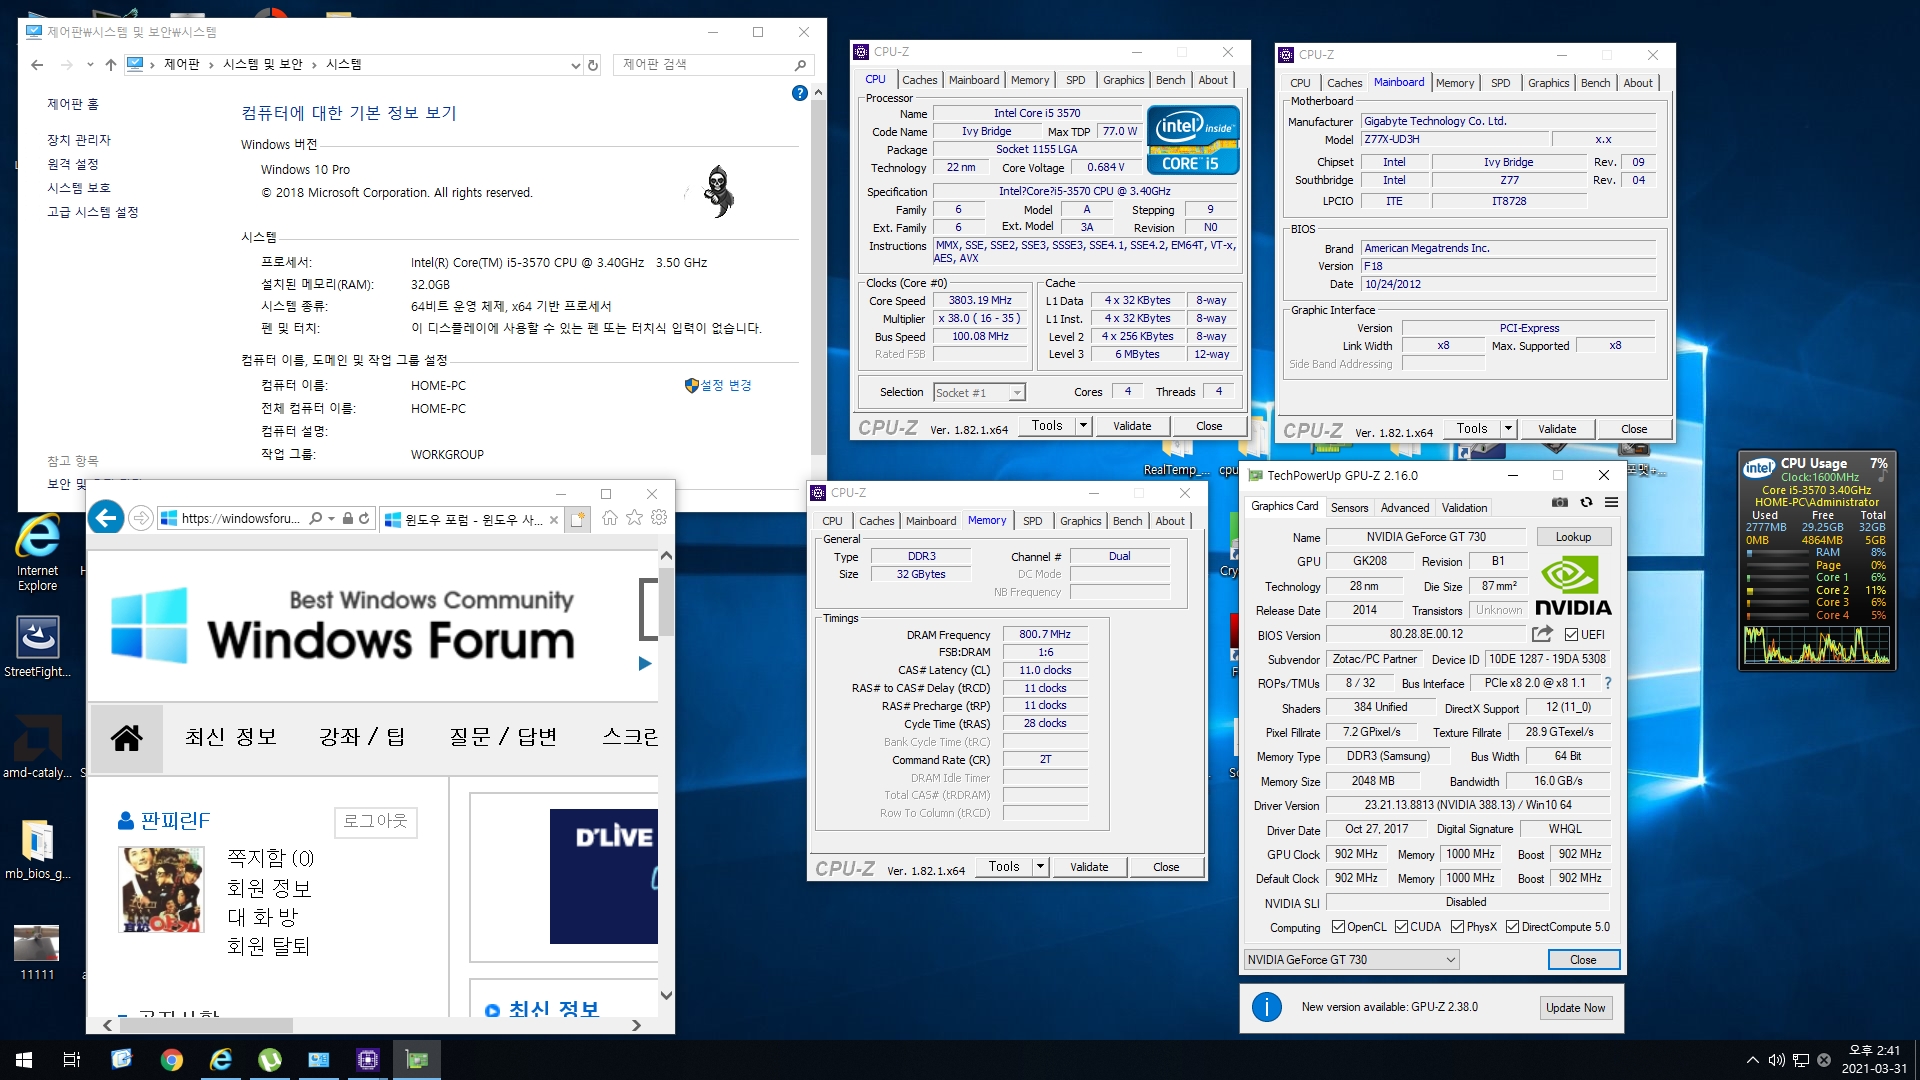1920x1080 pixels.
Task: Open recent locations dropdown in Control Panel
Action: tap(90, 65)
